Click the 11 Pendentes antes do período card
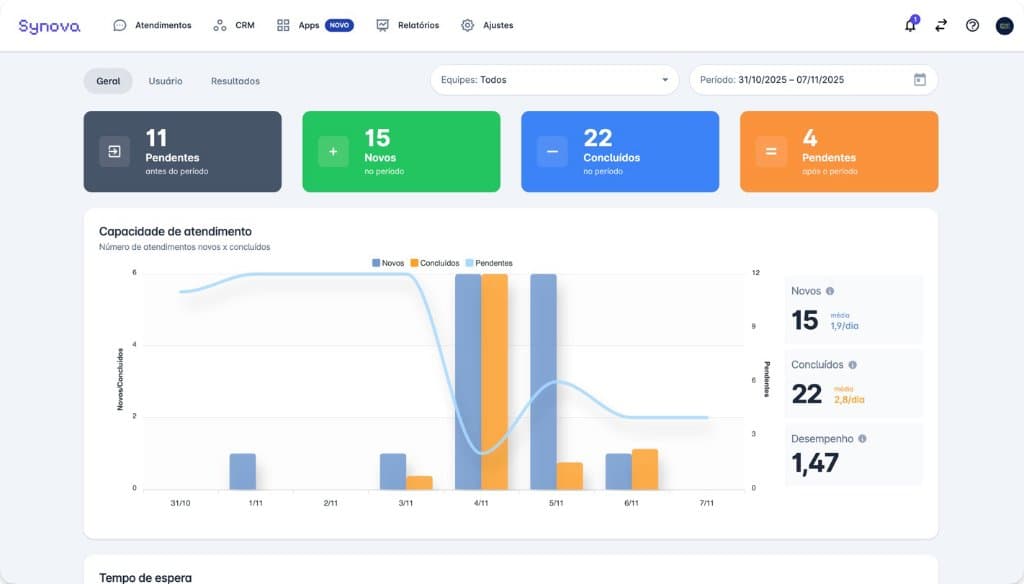1024x584 pixels. (182, 152)
